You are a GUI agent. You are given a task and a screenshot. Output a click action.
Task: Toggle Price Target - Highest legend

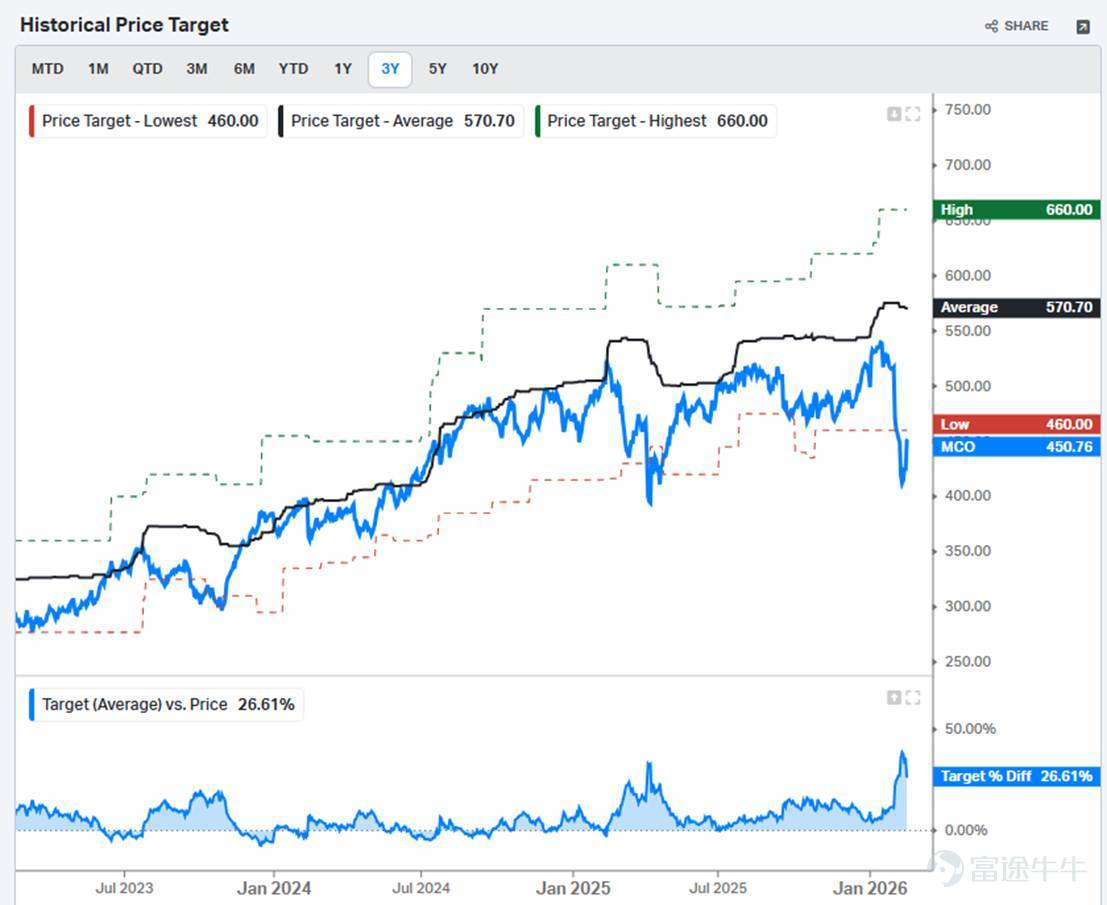(x=655, y=121)
